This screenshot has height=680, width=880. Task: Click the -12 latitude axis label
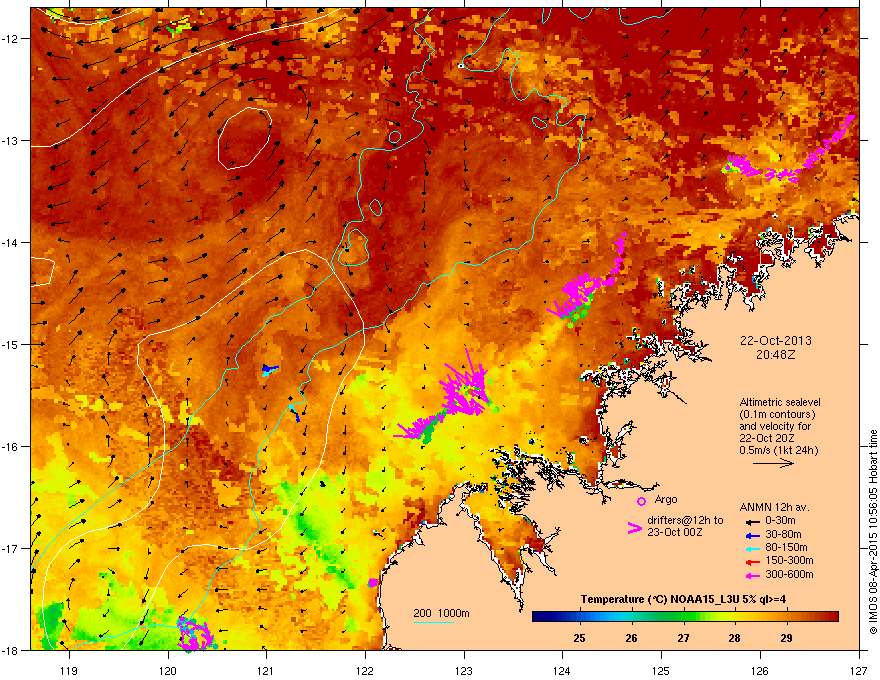pos(10,39)
